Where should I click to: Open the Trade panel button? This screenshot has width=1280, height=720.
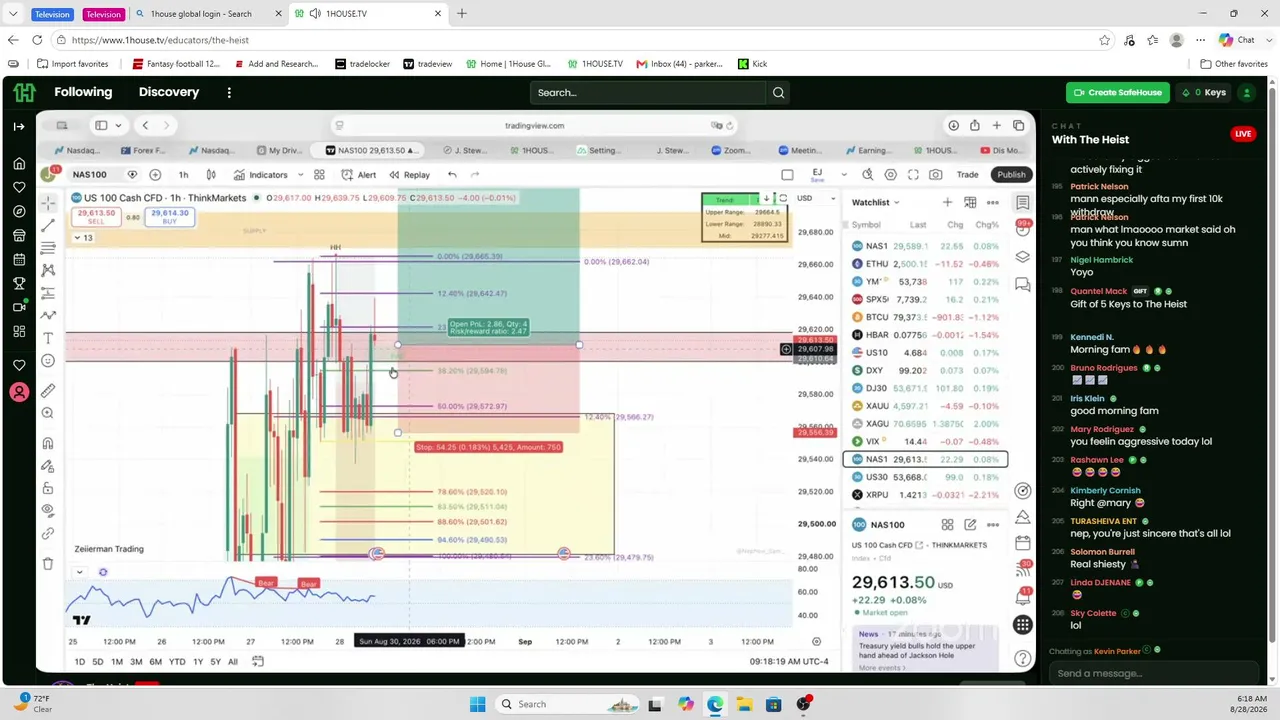[967, 175]
